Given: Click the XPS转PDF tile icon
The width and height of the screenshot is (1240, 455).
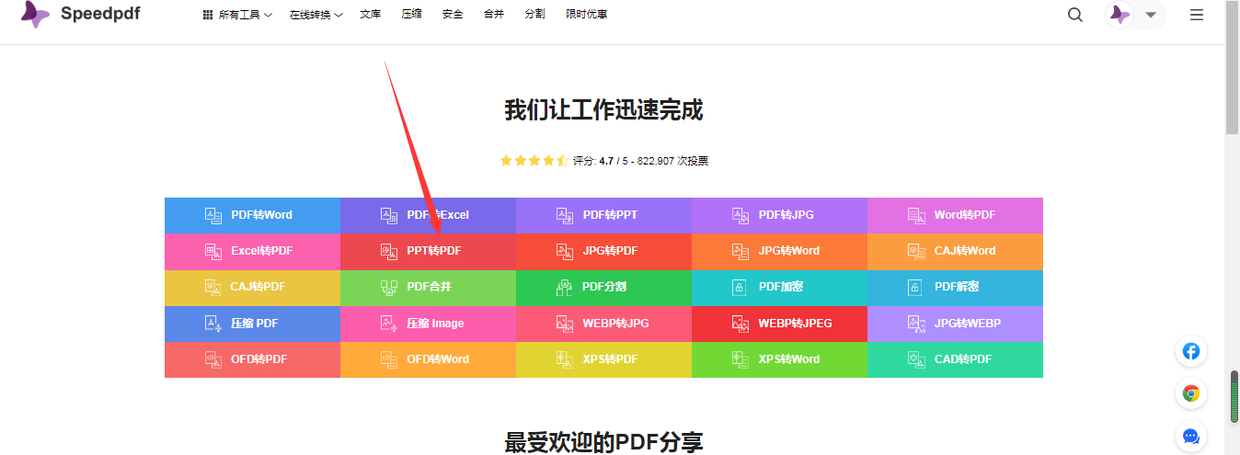Looking at the screenshot, I should [x=565, y=359].
